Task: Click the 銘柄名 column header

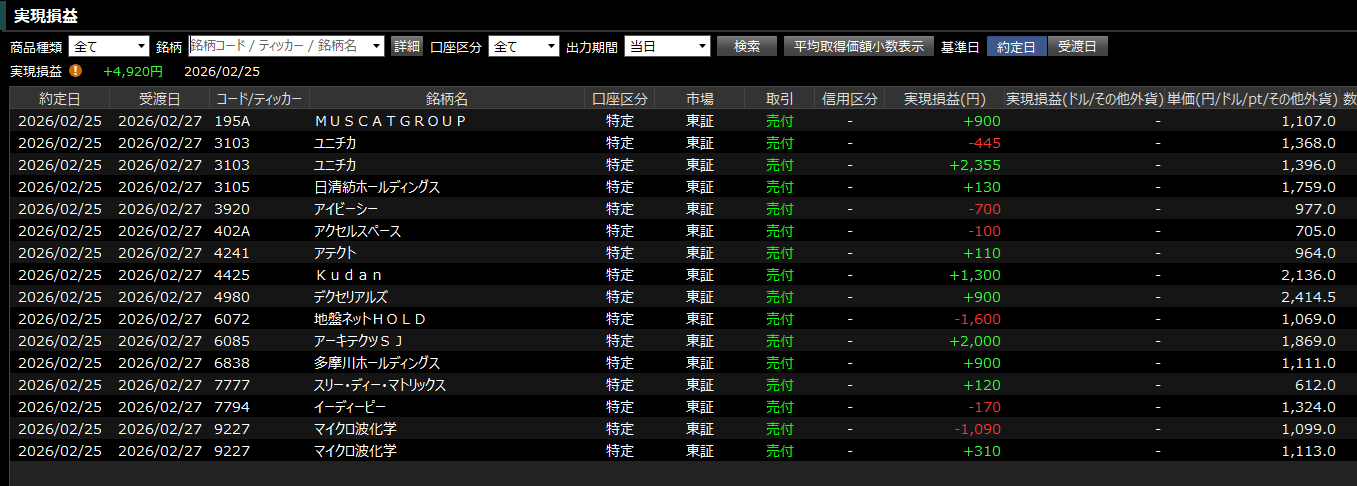Action: 446,99
